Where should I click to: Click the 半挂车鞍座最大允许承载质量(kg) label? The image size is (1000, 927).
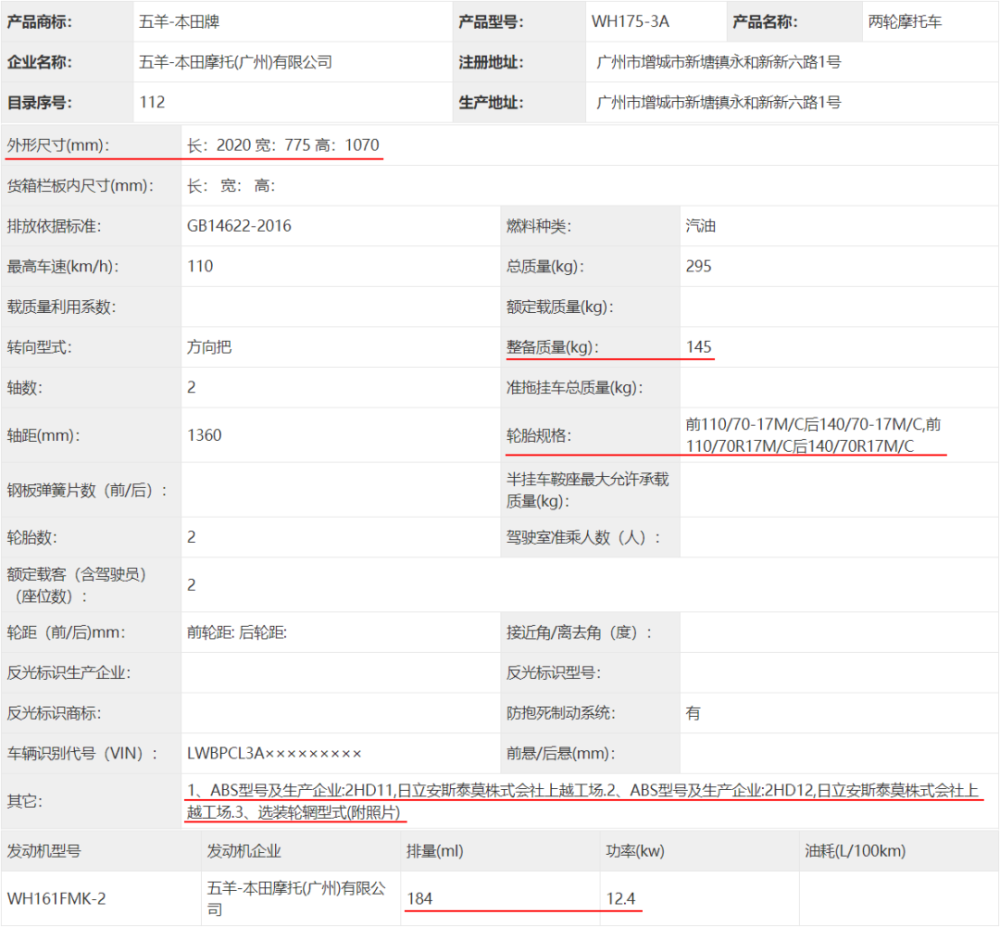coord(587,490)
